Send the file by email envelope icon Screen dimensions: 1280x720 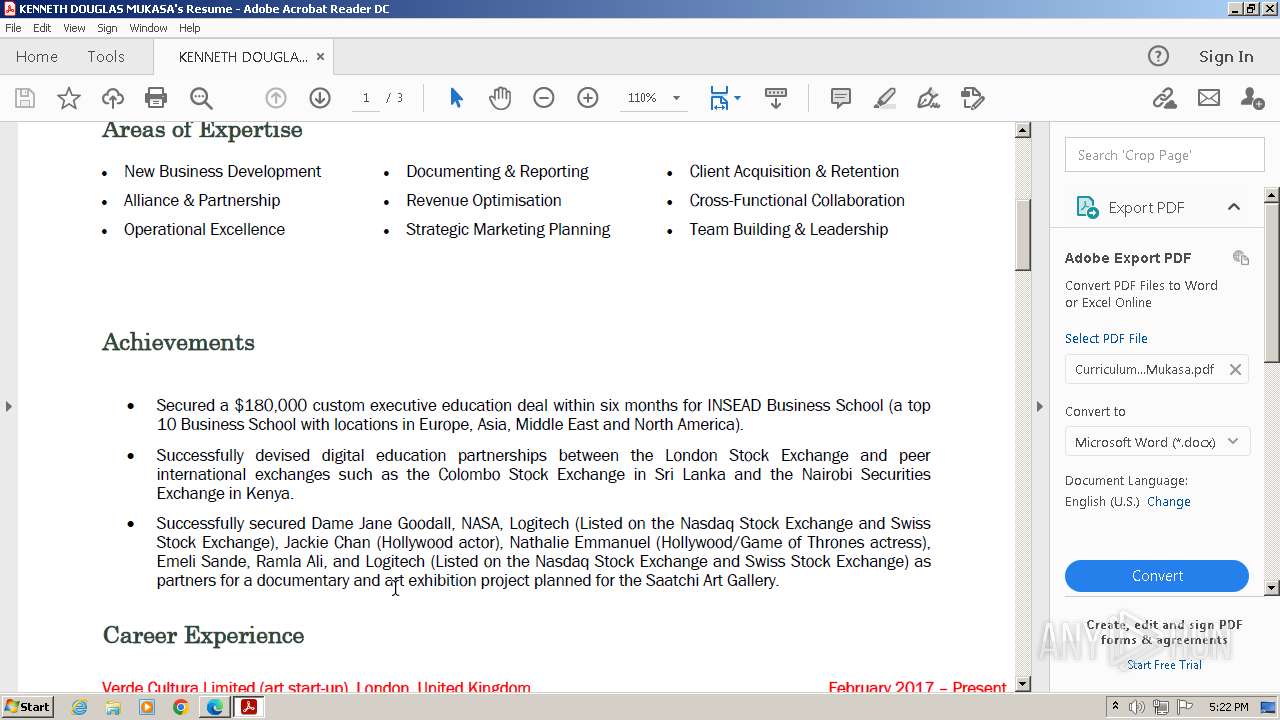point(1209,98)
